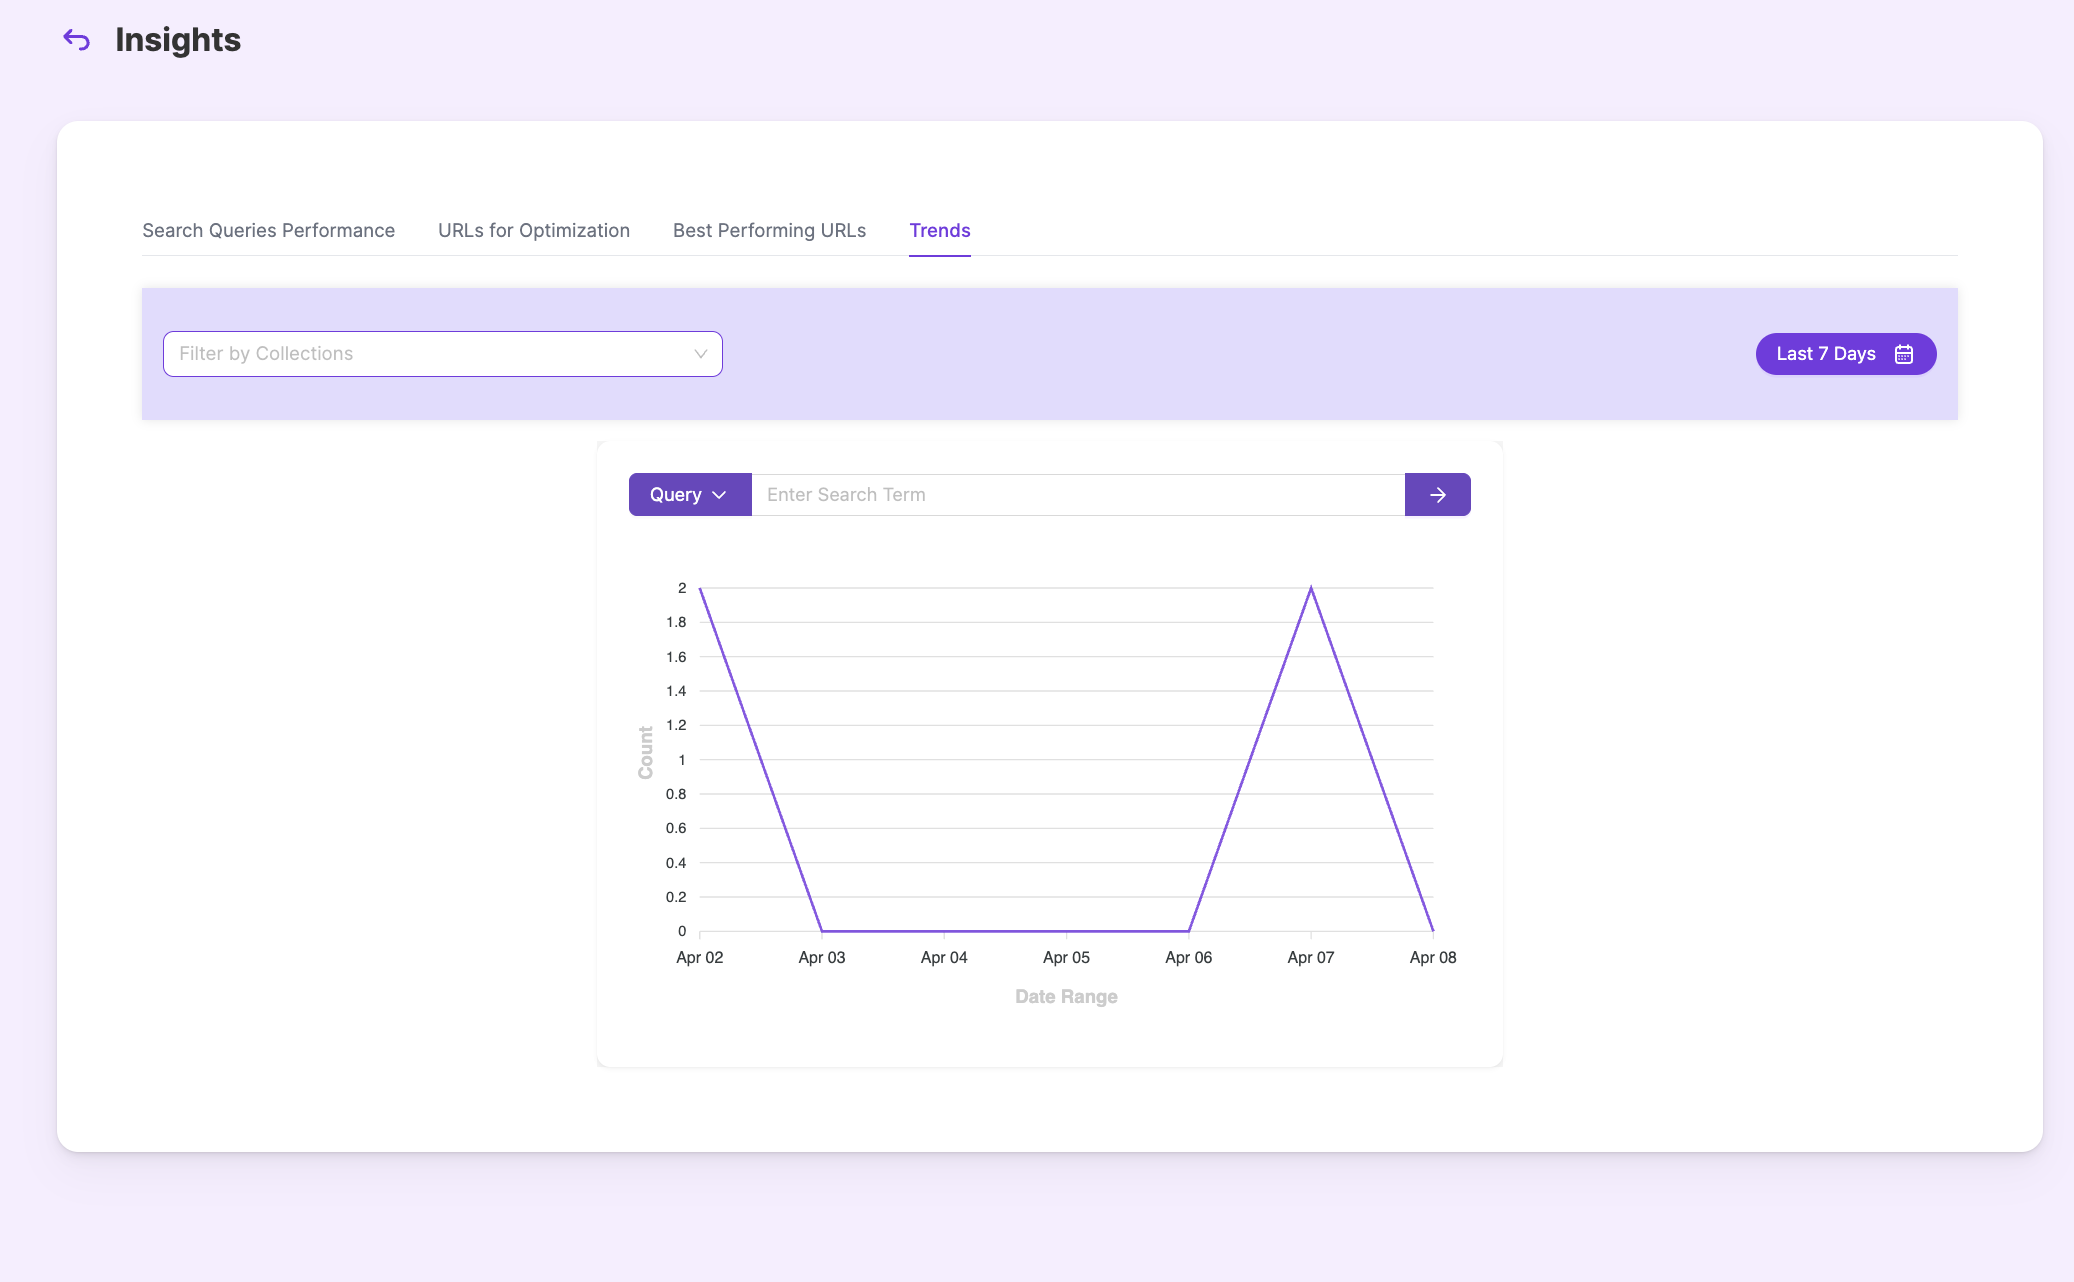The height and width of the screenshot is (1282, 2074).
Task: Expand the Query type dropdown
Action: coord(689,495)
